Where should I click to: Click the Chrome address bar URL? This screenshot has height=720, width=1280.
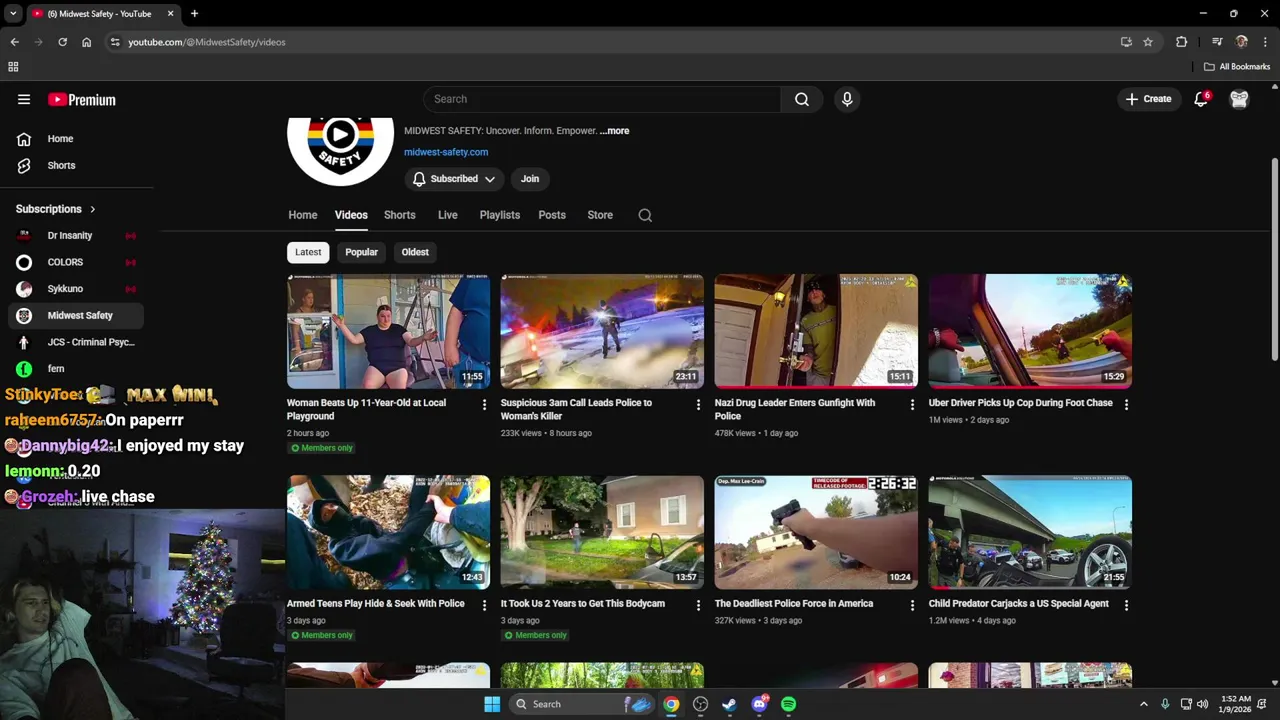coord(207,42)
